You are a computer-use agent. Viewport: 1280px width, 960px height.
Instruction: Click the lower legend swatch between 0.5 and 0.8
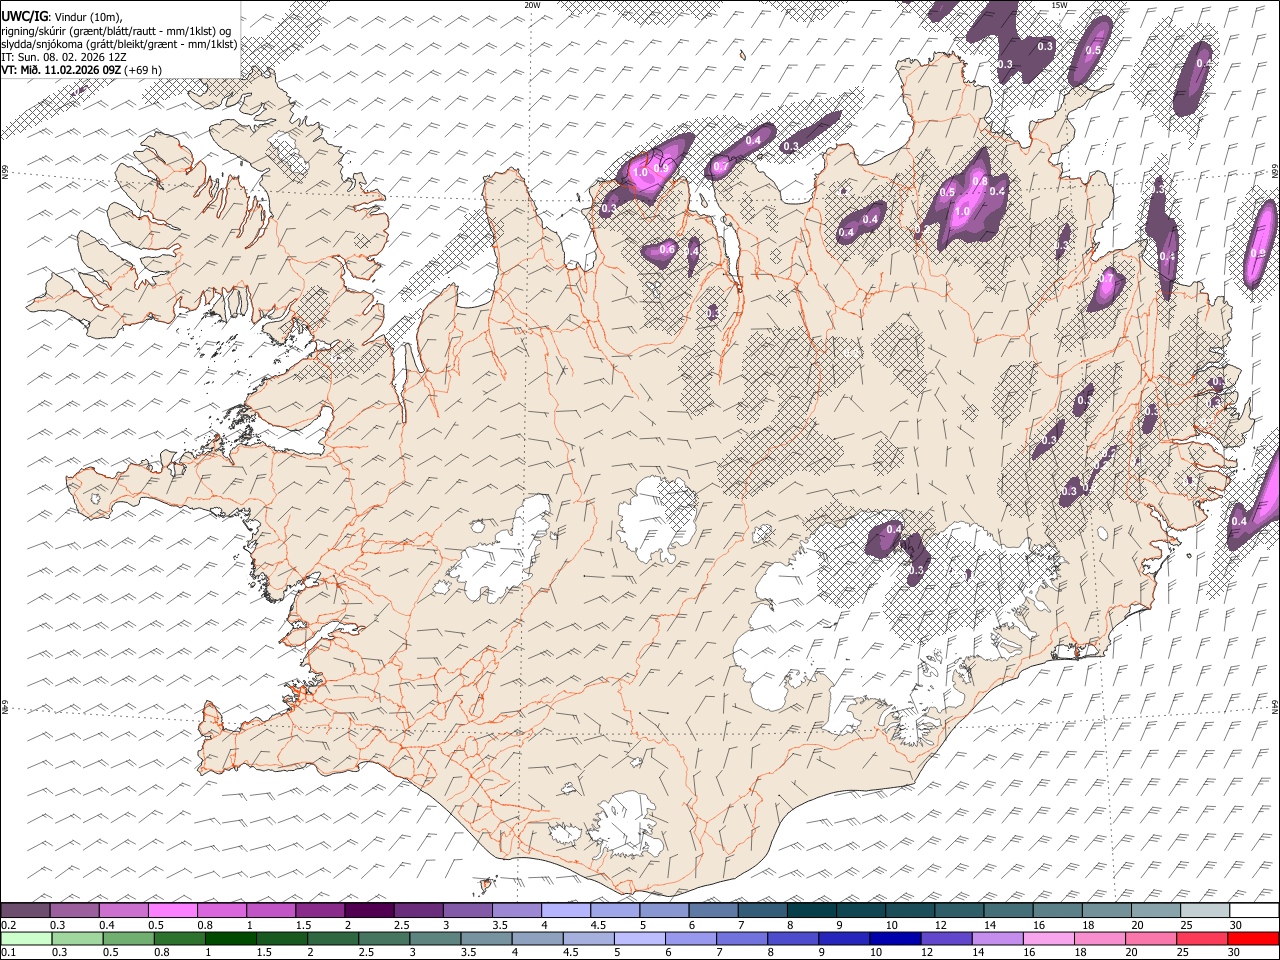[128, 938]
